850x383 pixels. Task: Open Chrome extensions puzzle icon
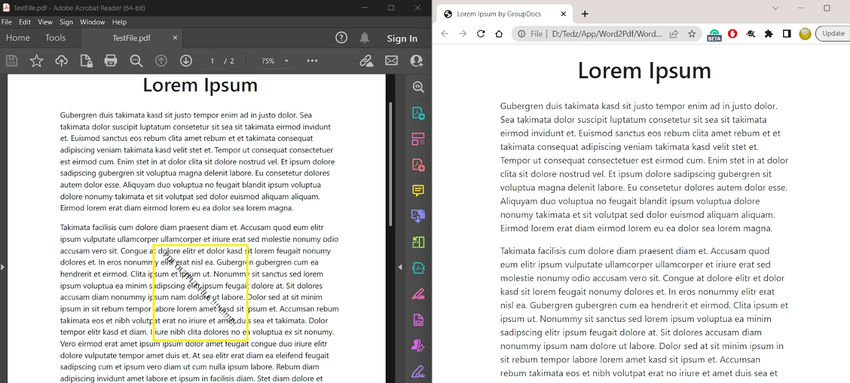tap(769, 34)
